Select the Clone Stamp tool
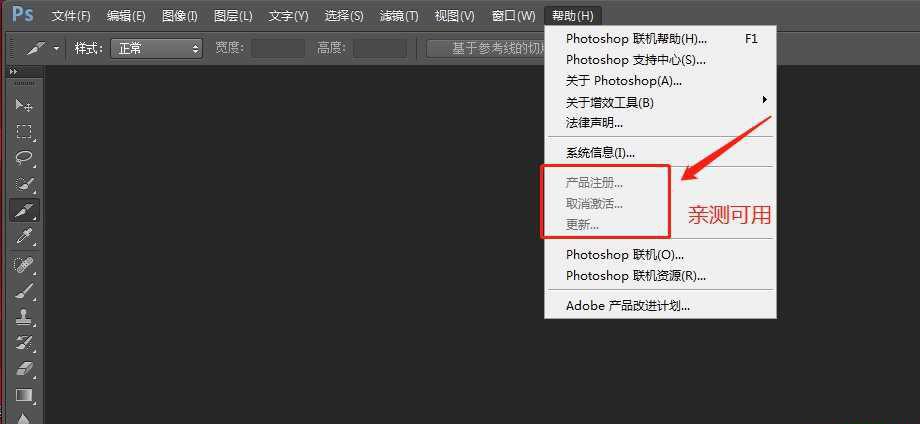This screenshot has height=424, width=920. 24,317
